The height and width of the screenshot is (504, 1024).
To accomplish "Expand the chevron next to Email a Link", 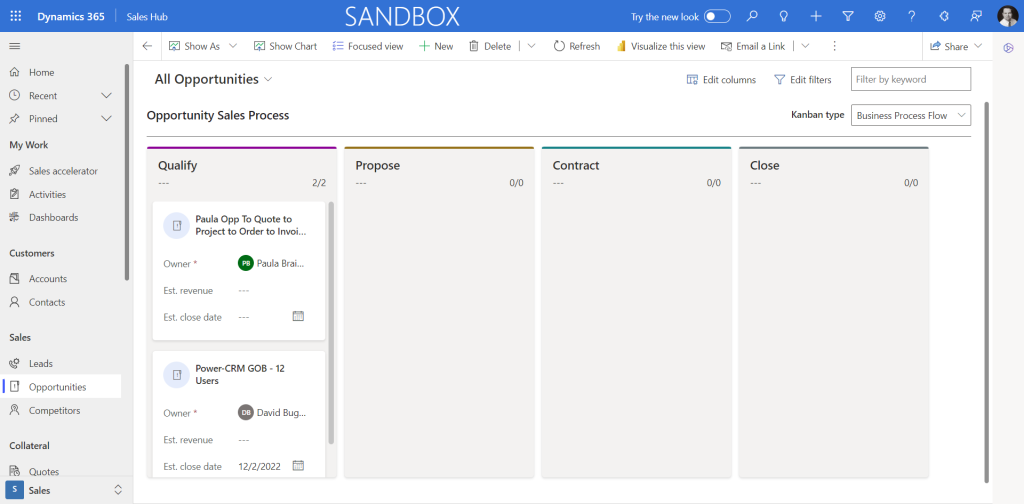I will pyautogui.click(x=805, y=46).
